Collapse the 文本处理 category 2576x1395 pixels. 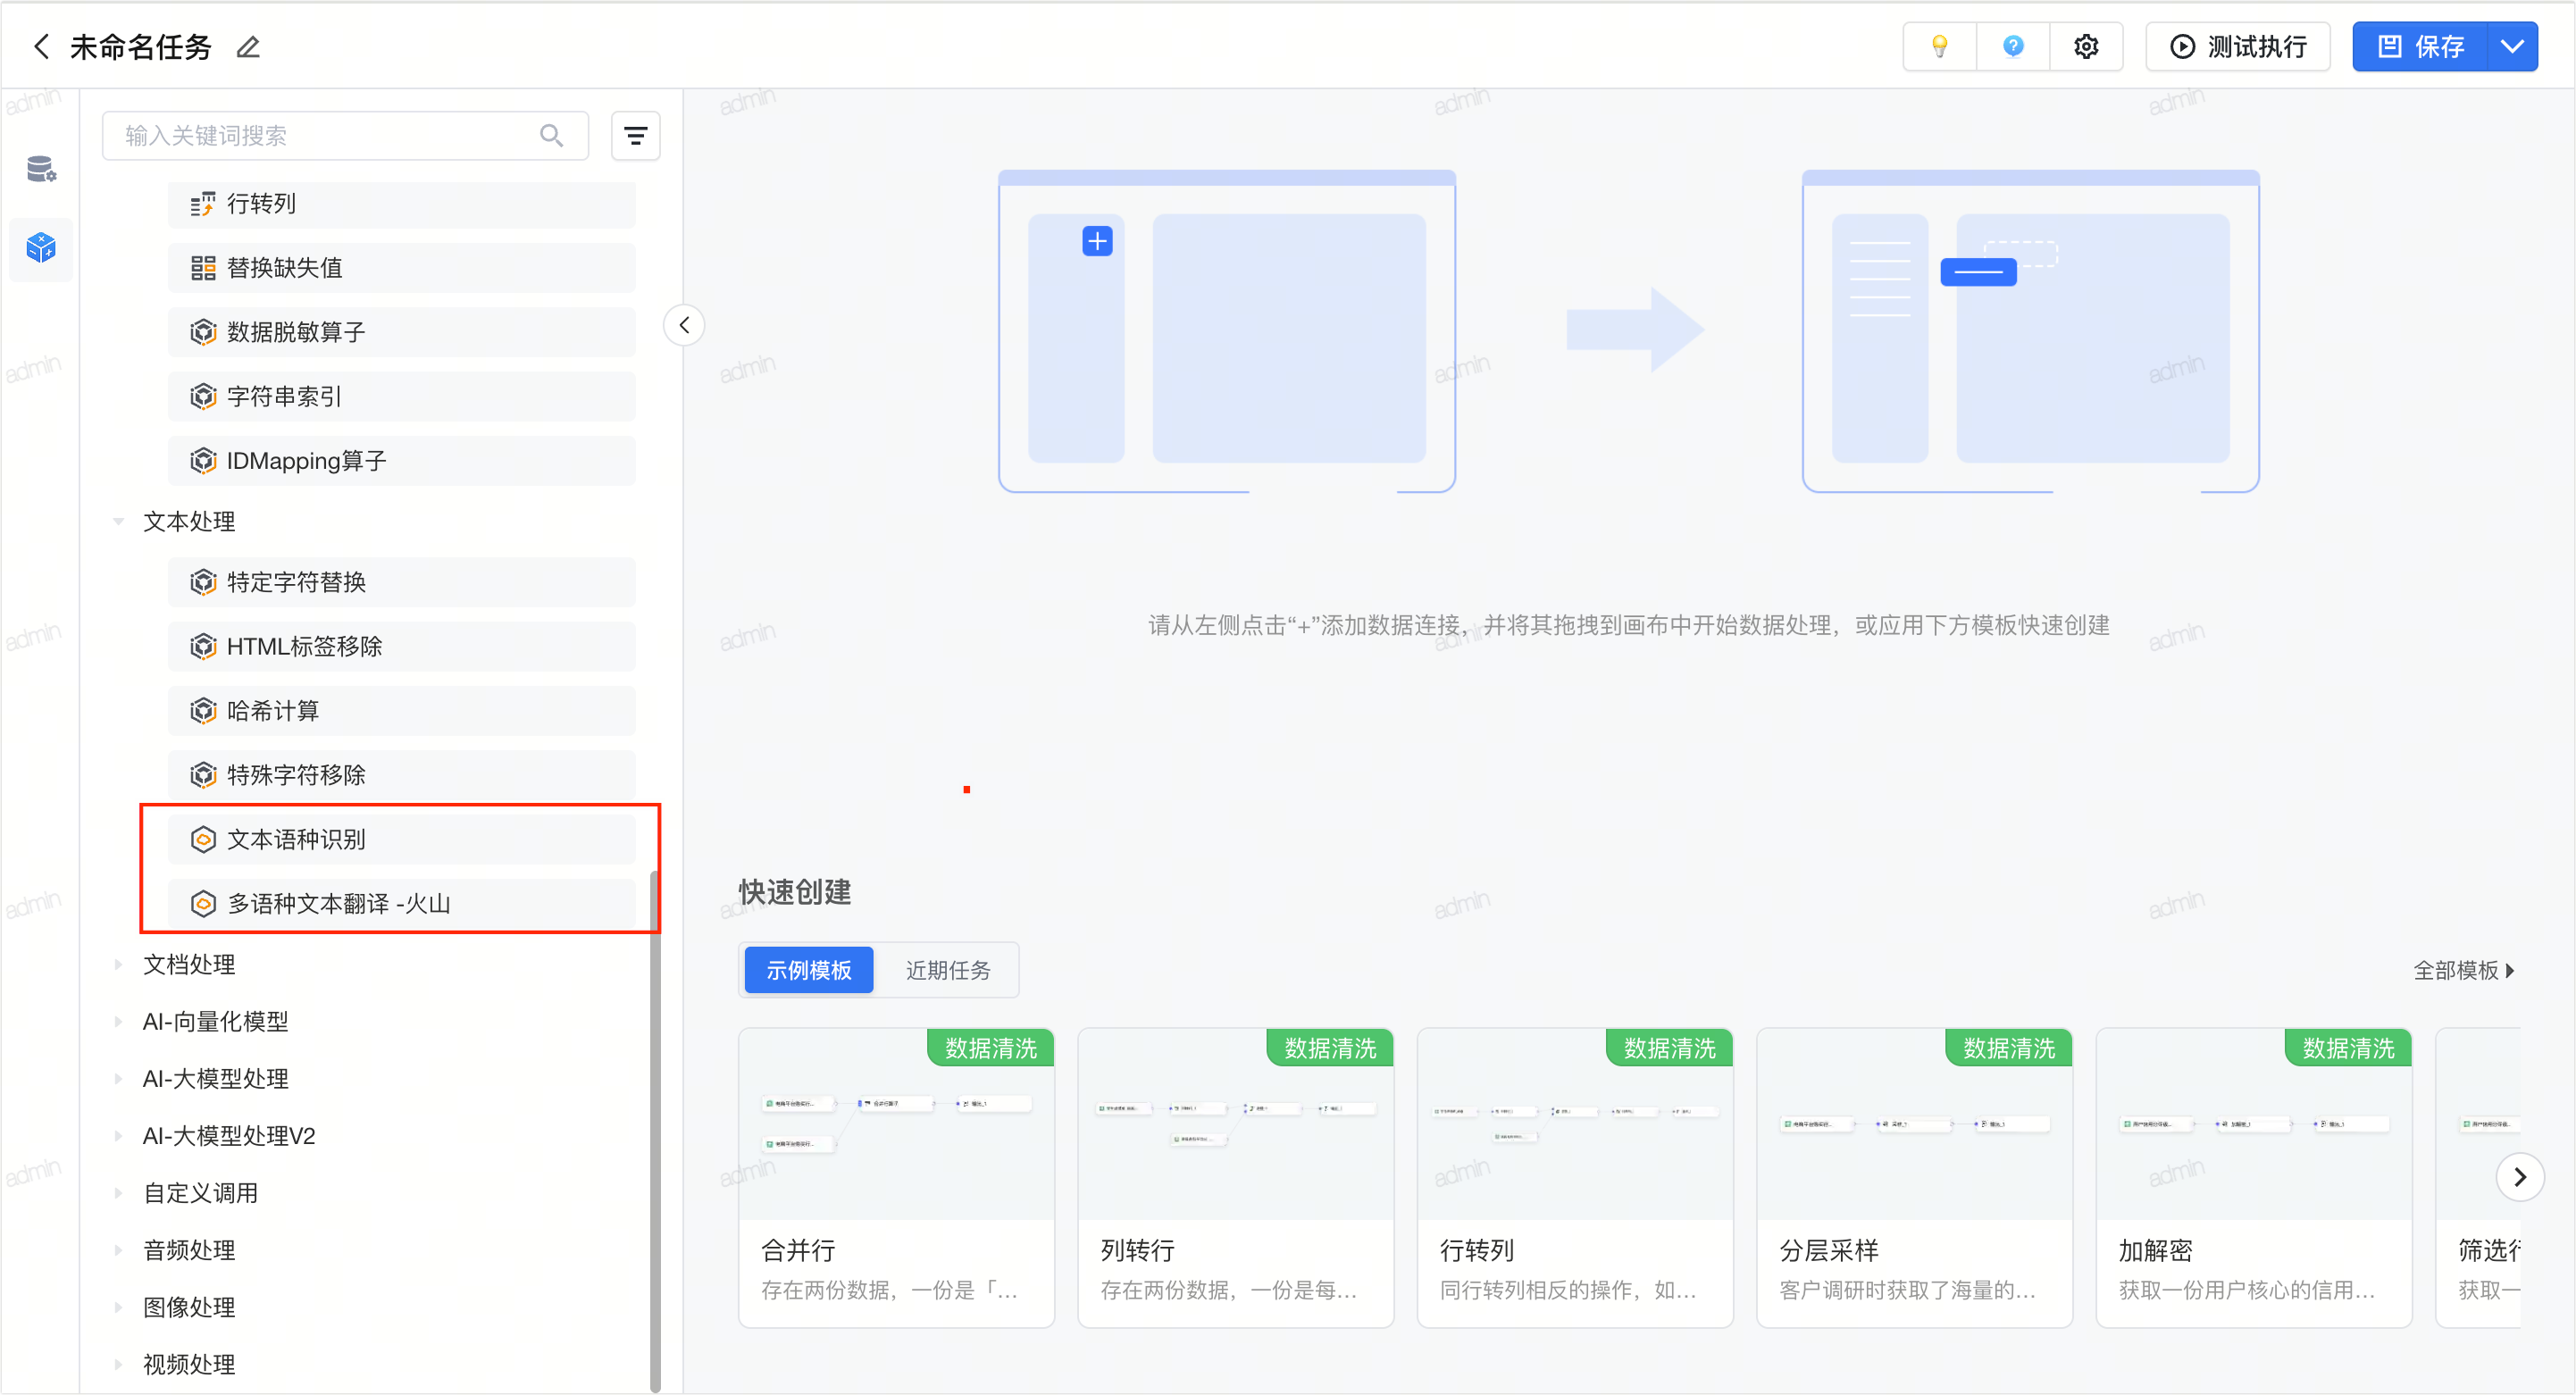[x=119, y=521]
